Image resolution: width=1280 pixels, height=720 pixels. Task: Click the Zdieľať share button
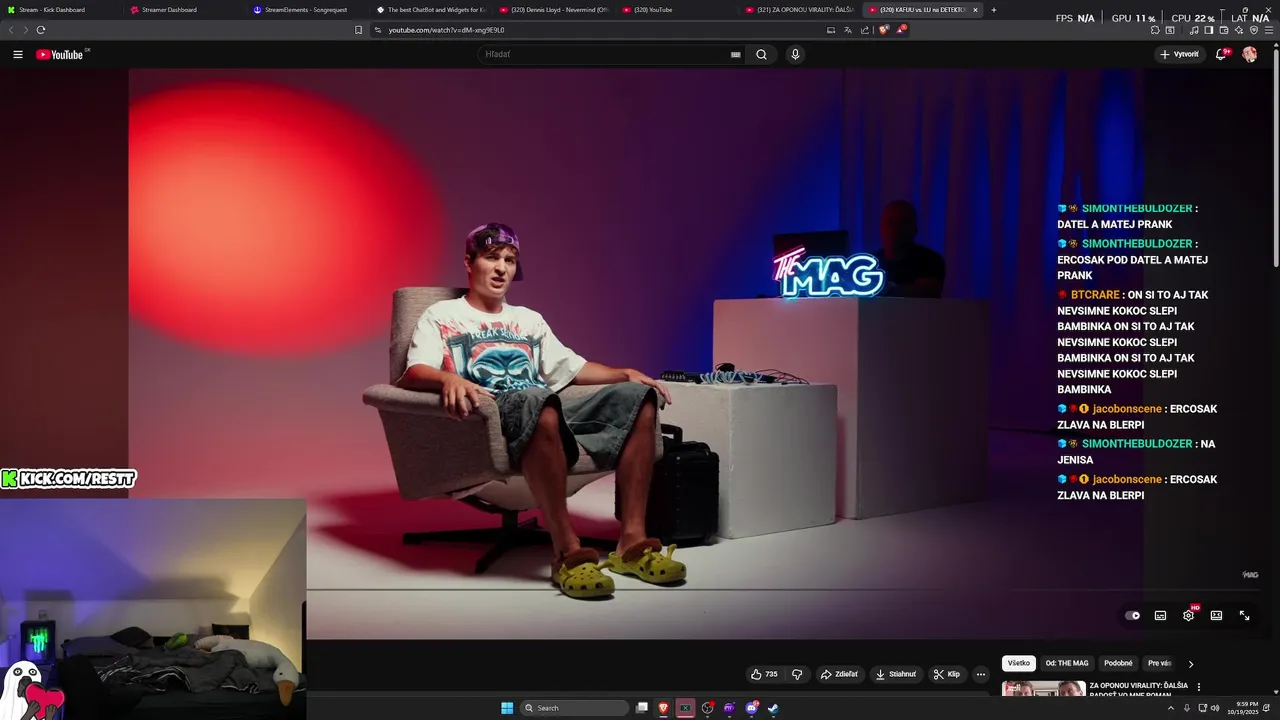click(x=839, y=674)
